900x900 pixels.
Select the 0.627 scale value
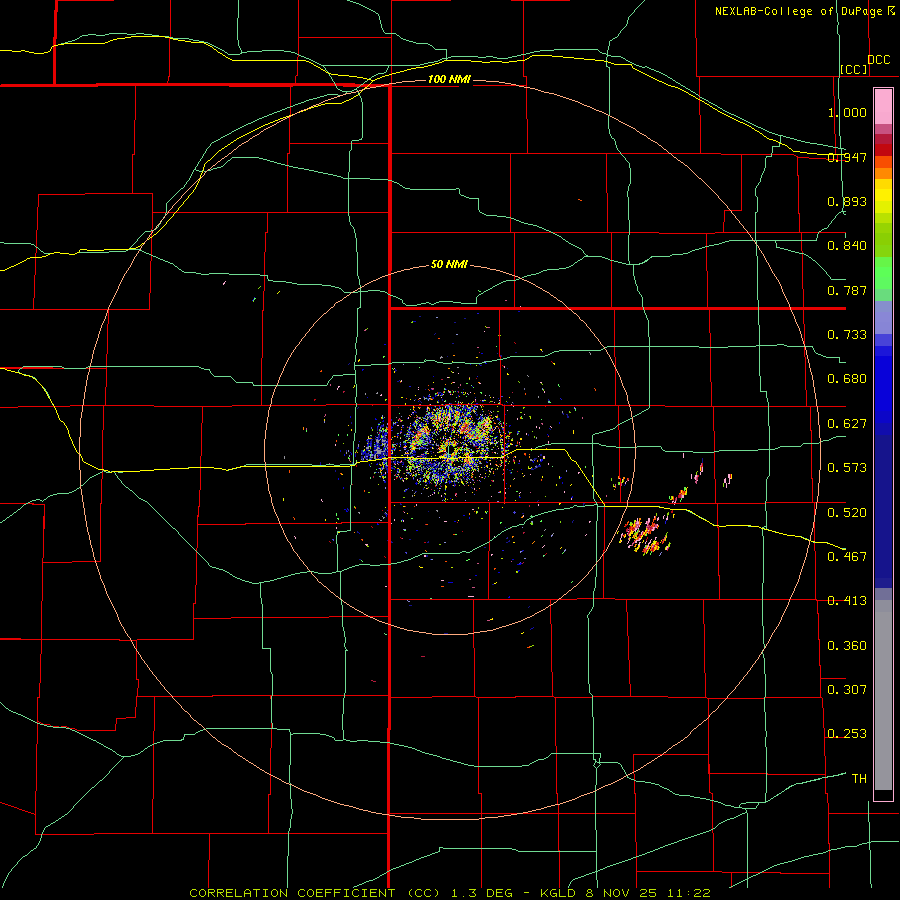click(847, 424)
